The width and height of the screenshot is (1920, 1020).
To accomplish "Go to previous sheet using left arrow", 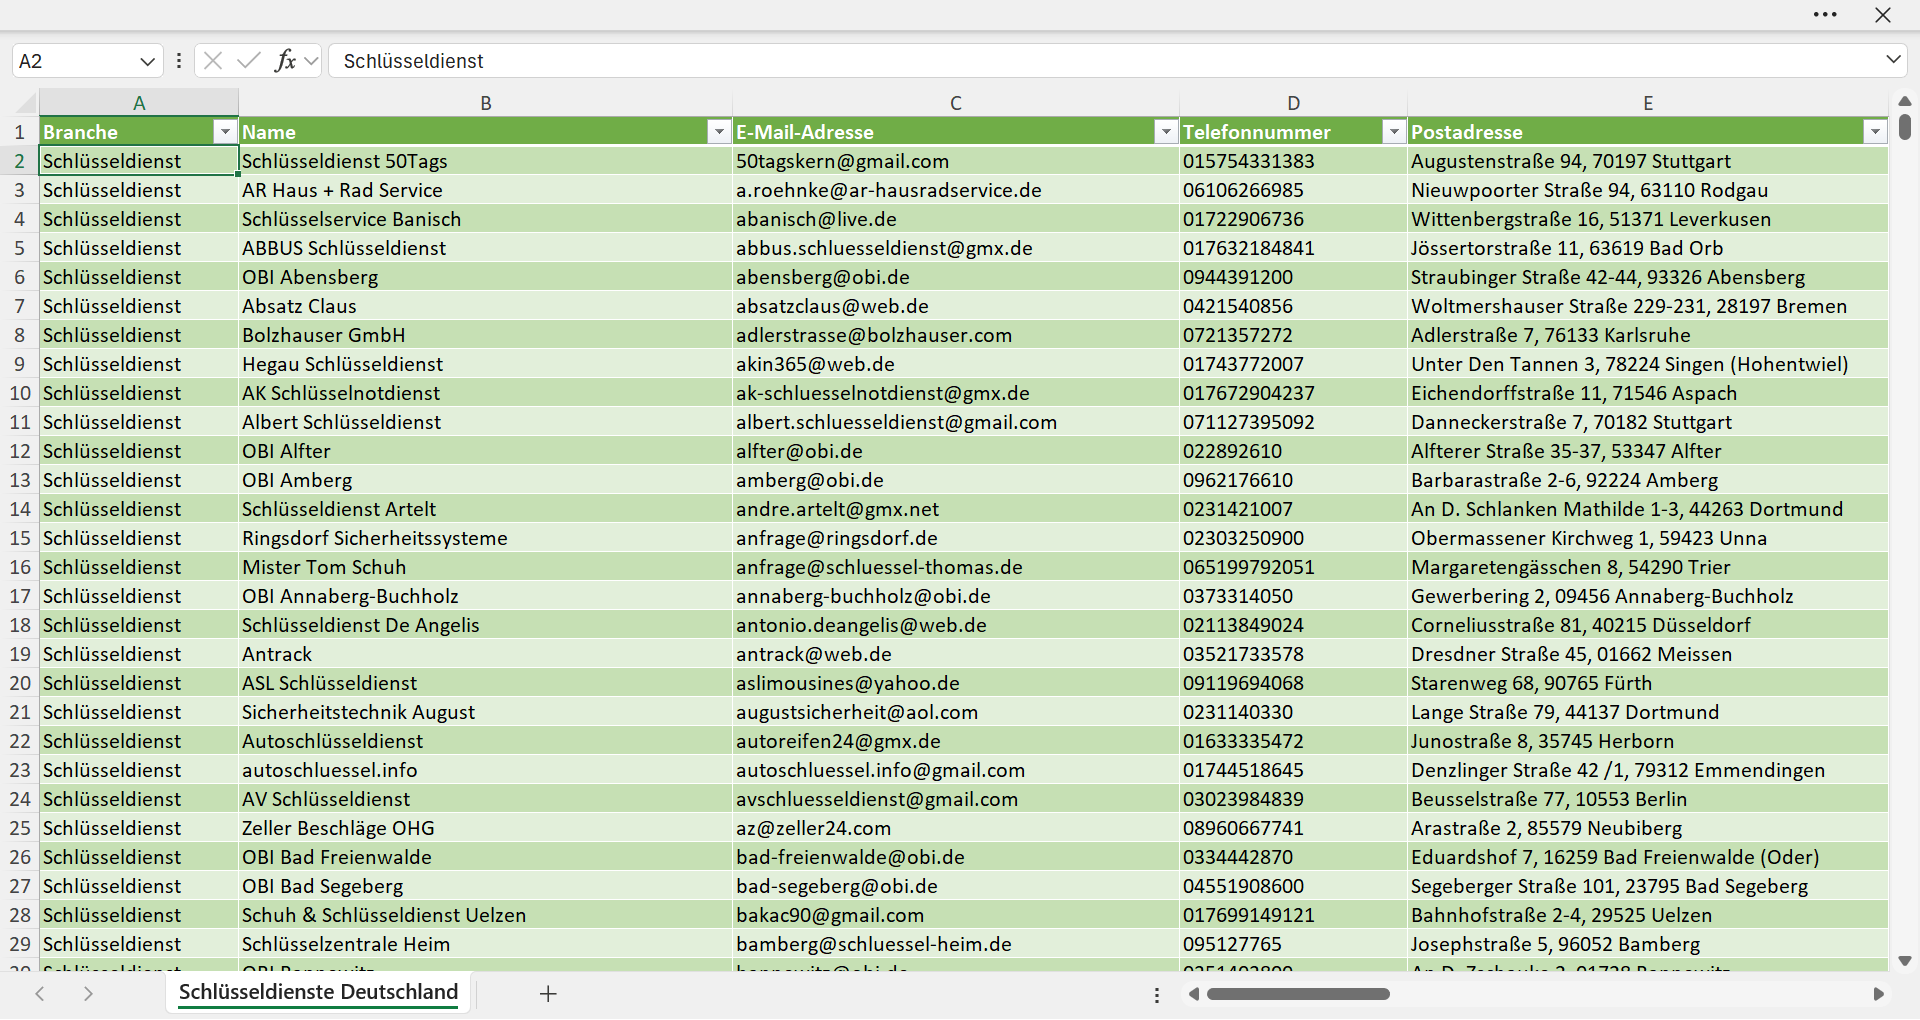I will pyautogui.click(x=40, y=994).
